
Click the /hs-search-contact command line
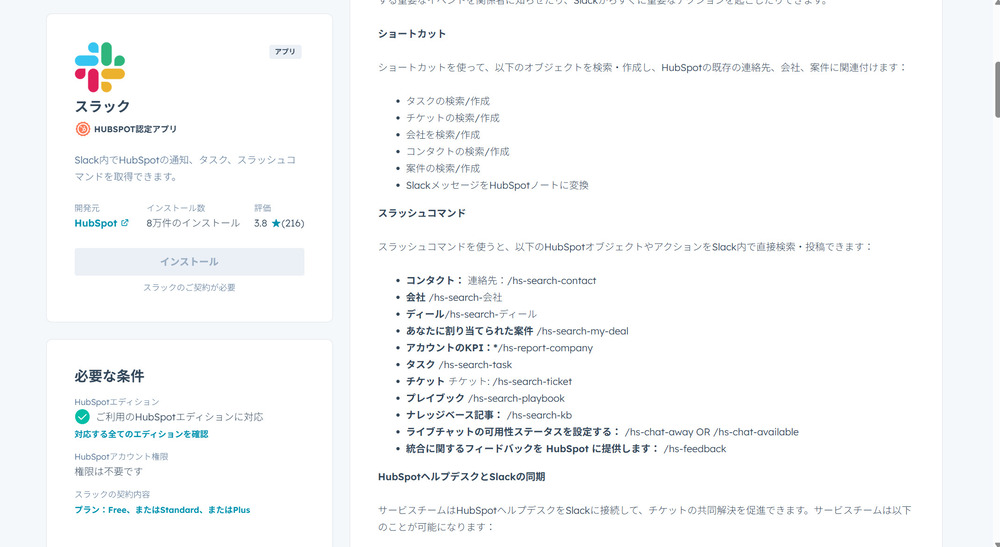tap(501, 281)
